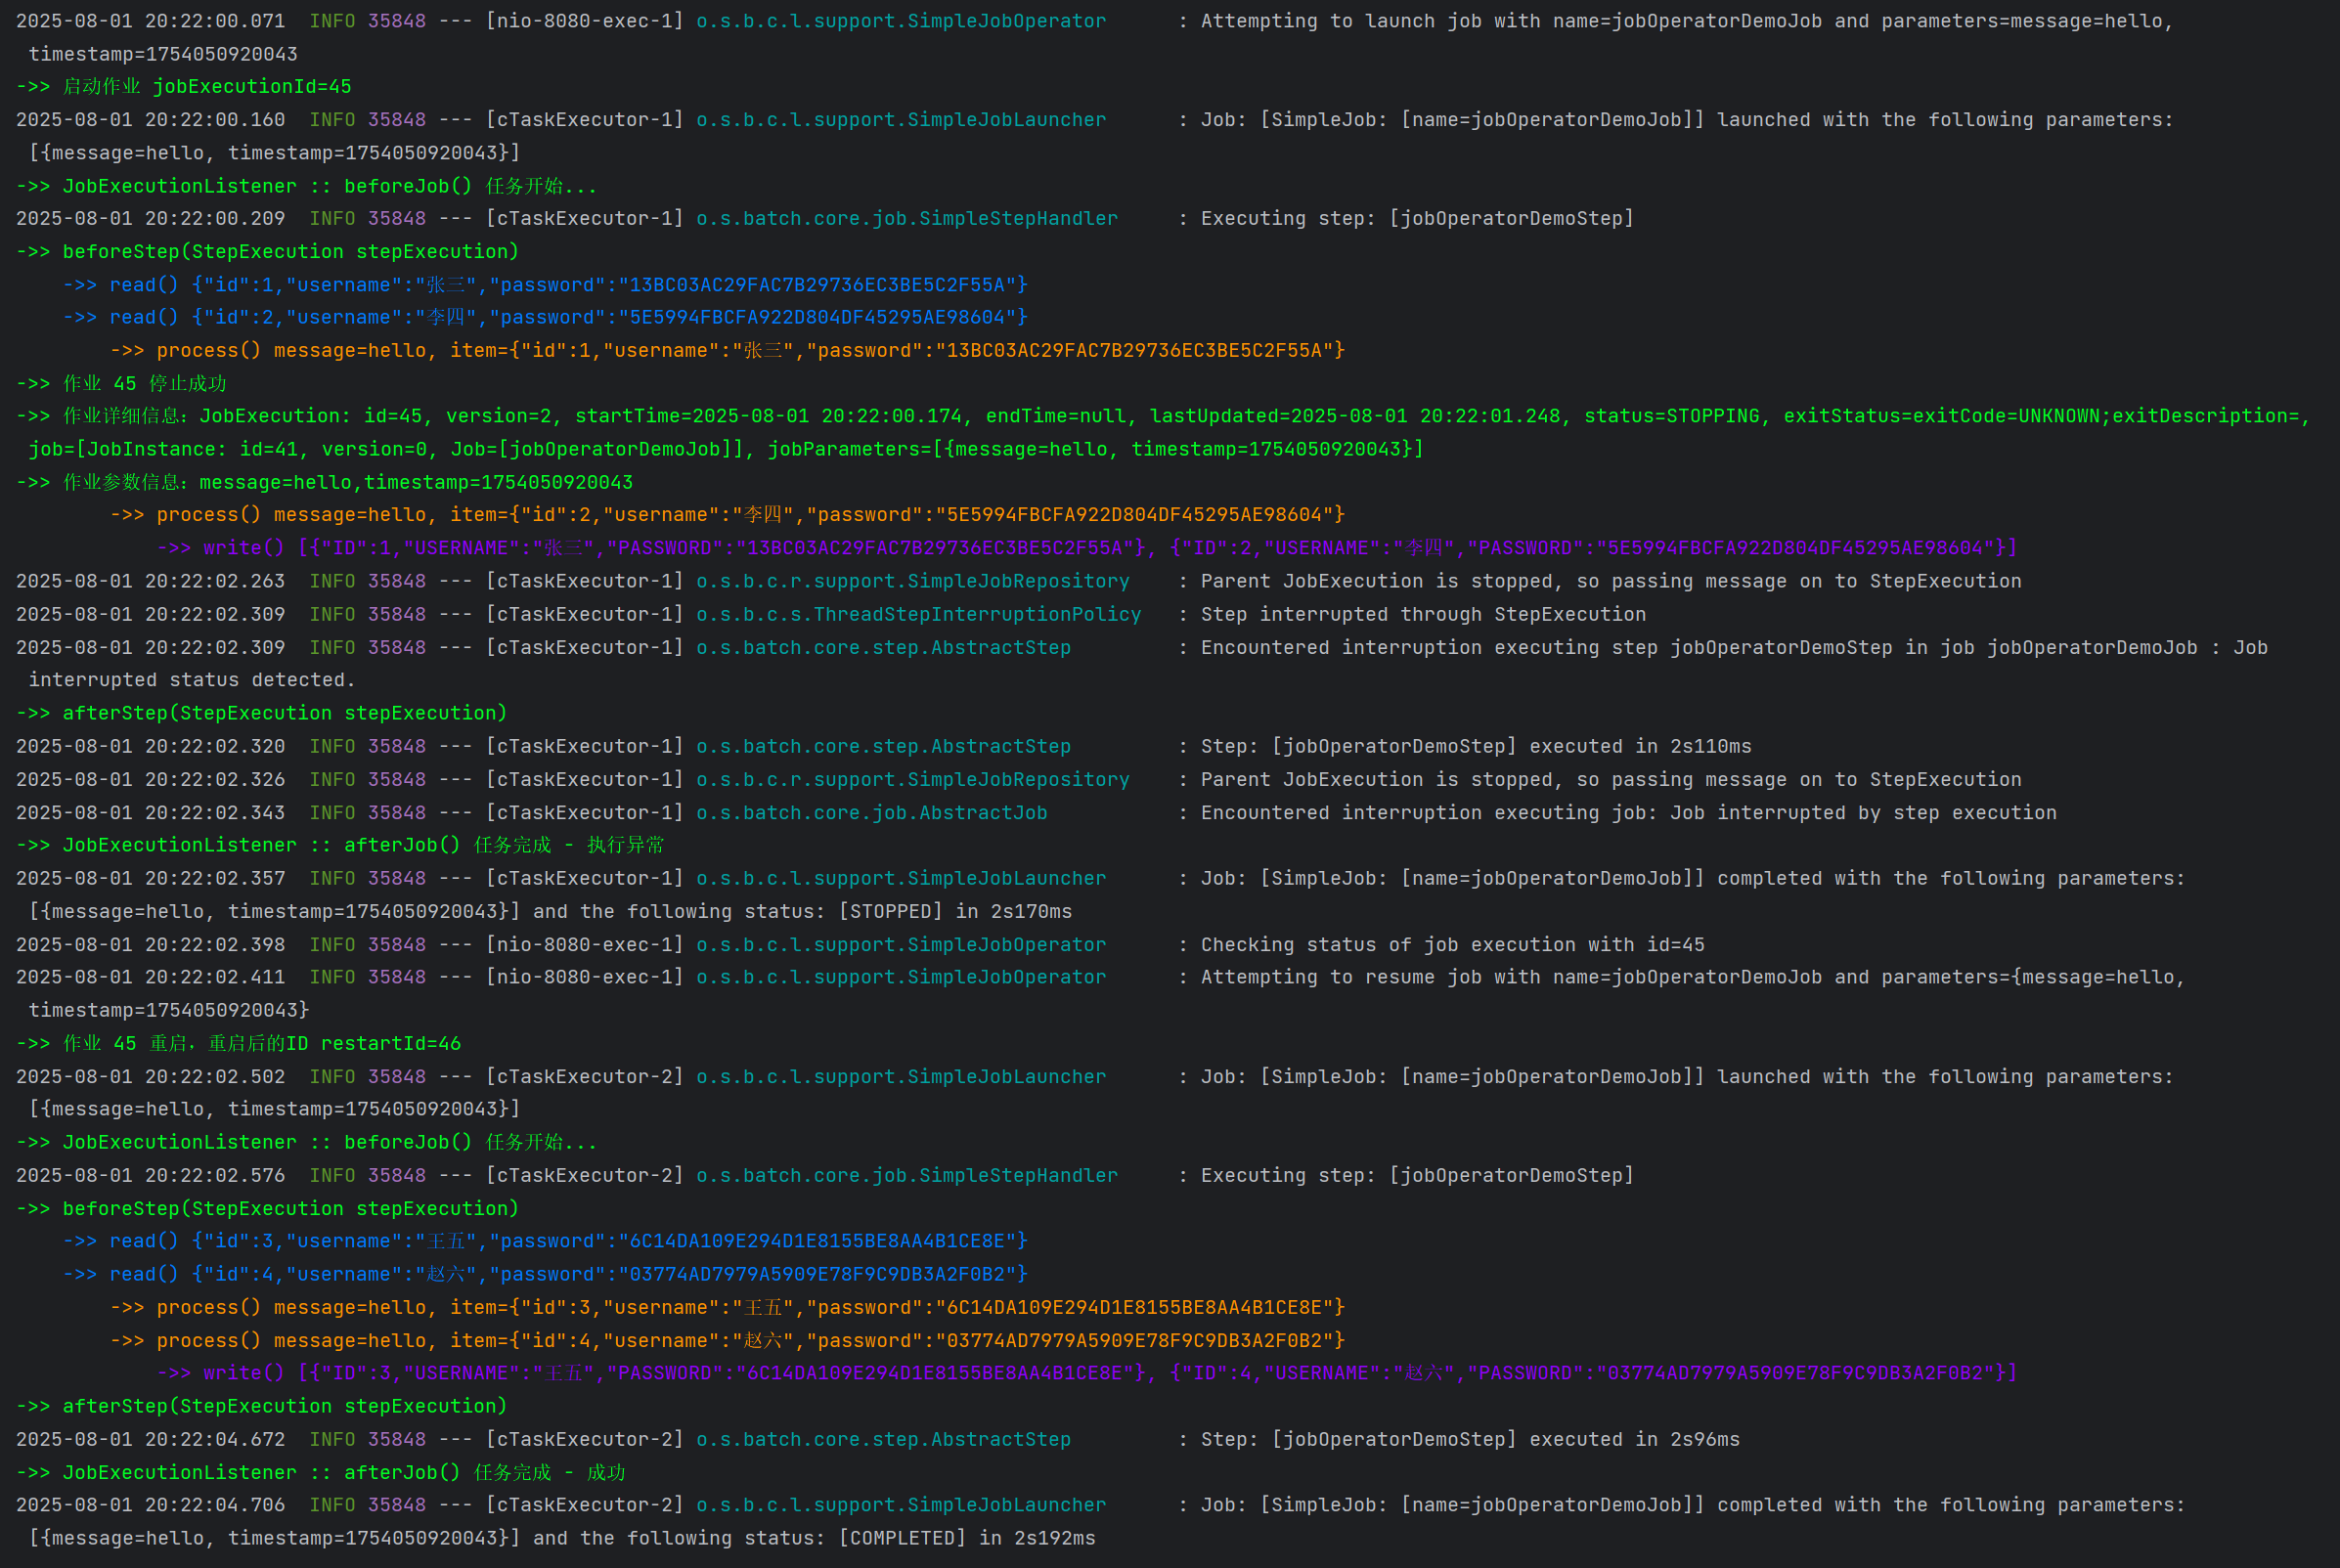Click the 20:22:02.263 SimpleJobRepository log line
Screen dimensions: 2340x1568
pos(1019,582)
